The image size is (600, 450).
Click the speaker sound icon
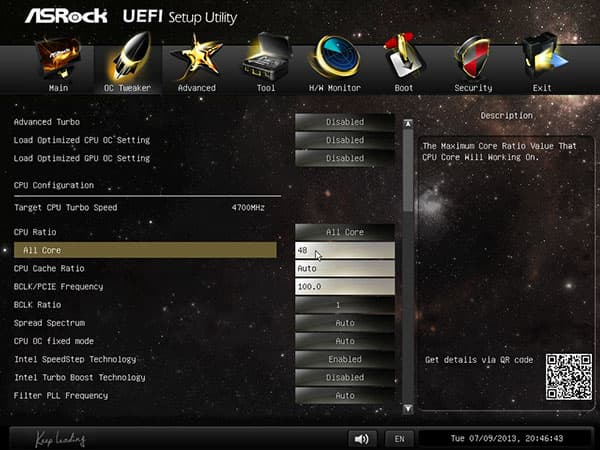(362, 439)
